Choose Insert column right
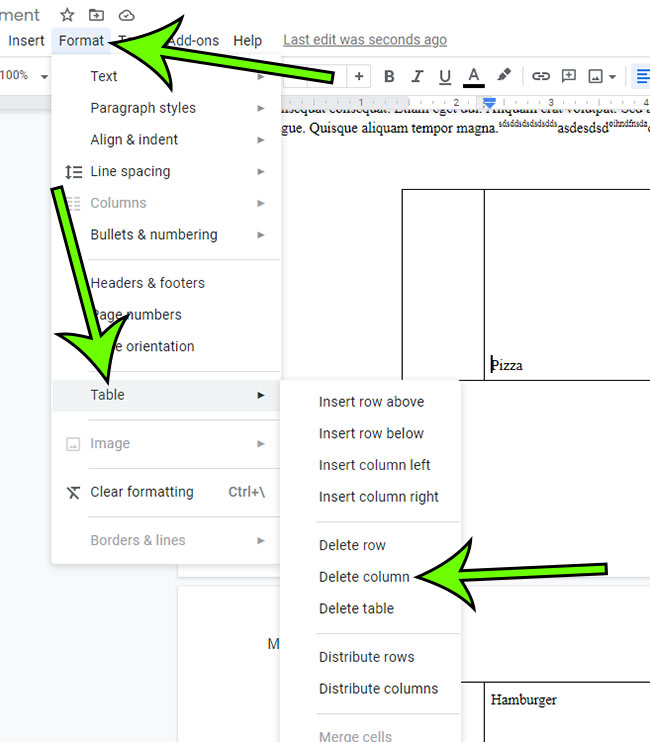The width and height of the screenshot is (650, 742). point(370,497)
